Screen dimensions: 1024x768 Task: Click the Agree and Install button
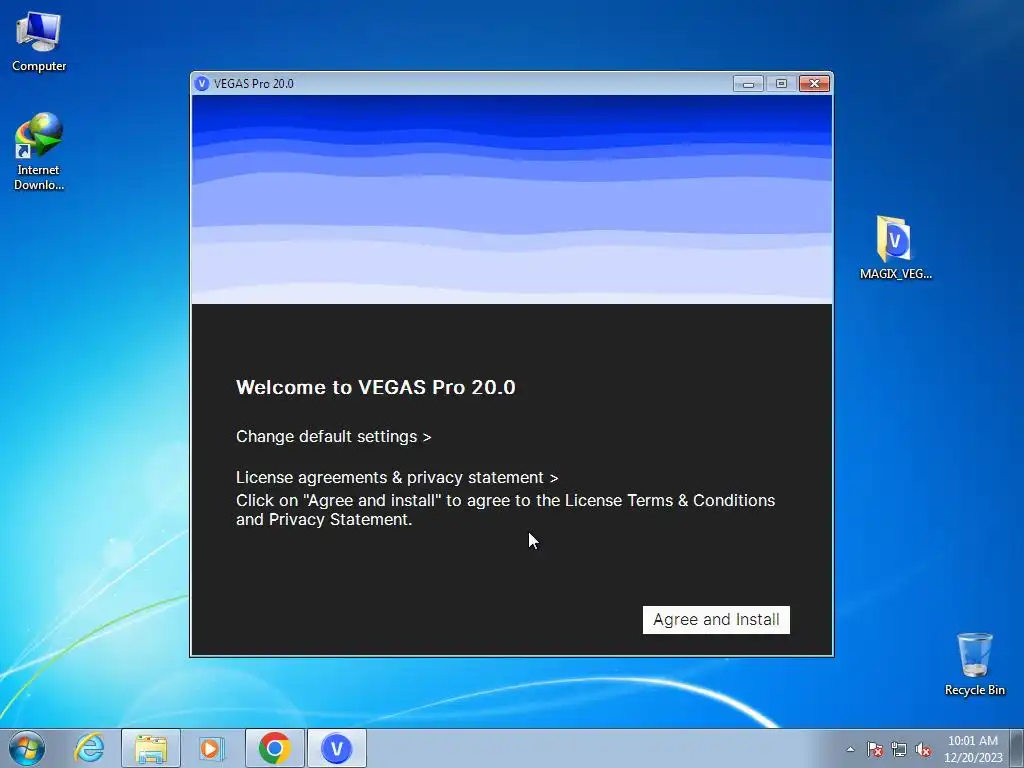[716, 620]
